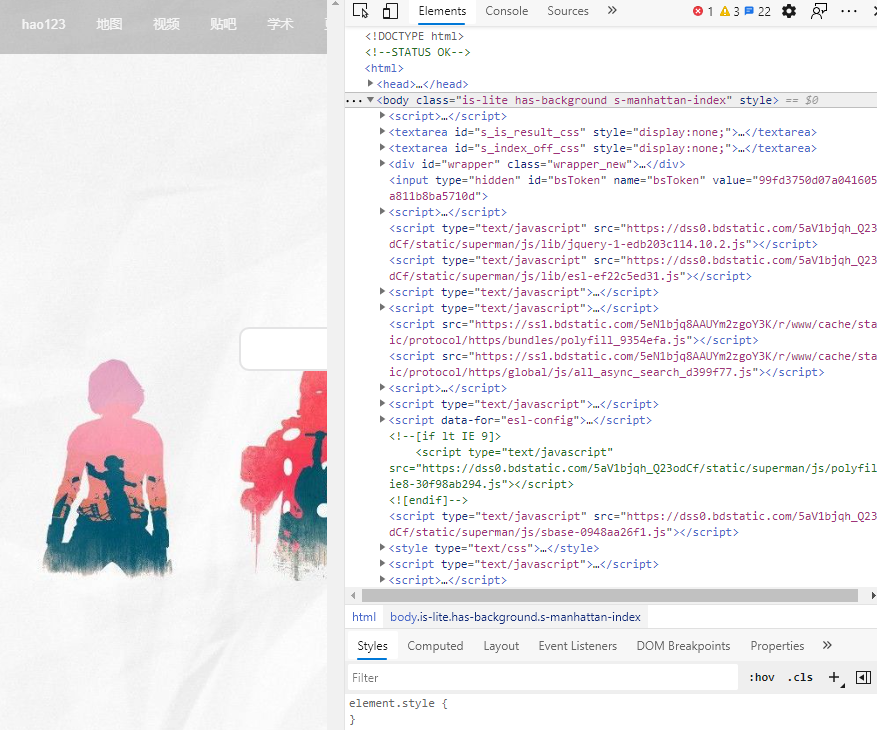
Task: Click the DOM tree horizontal scrollbar thumb
Action: tap(610, 595)
